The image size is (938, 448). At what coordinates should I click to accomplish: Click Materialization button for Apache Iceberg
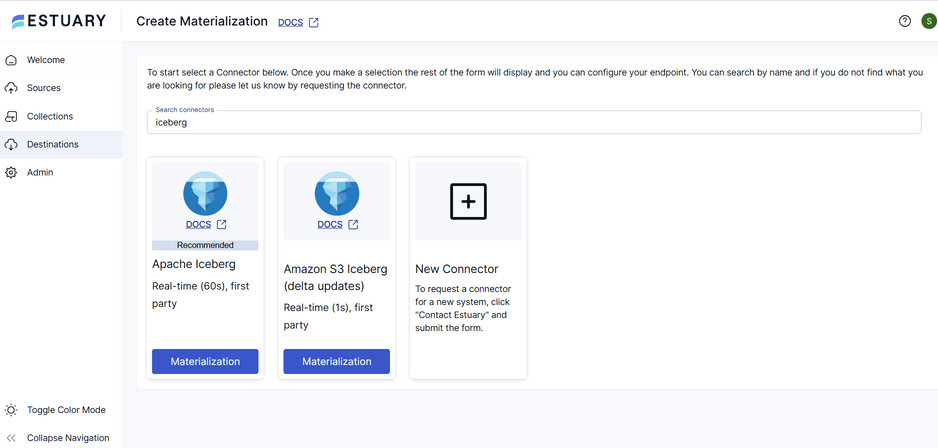point(205,361)
